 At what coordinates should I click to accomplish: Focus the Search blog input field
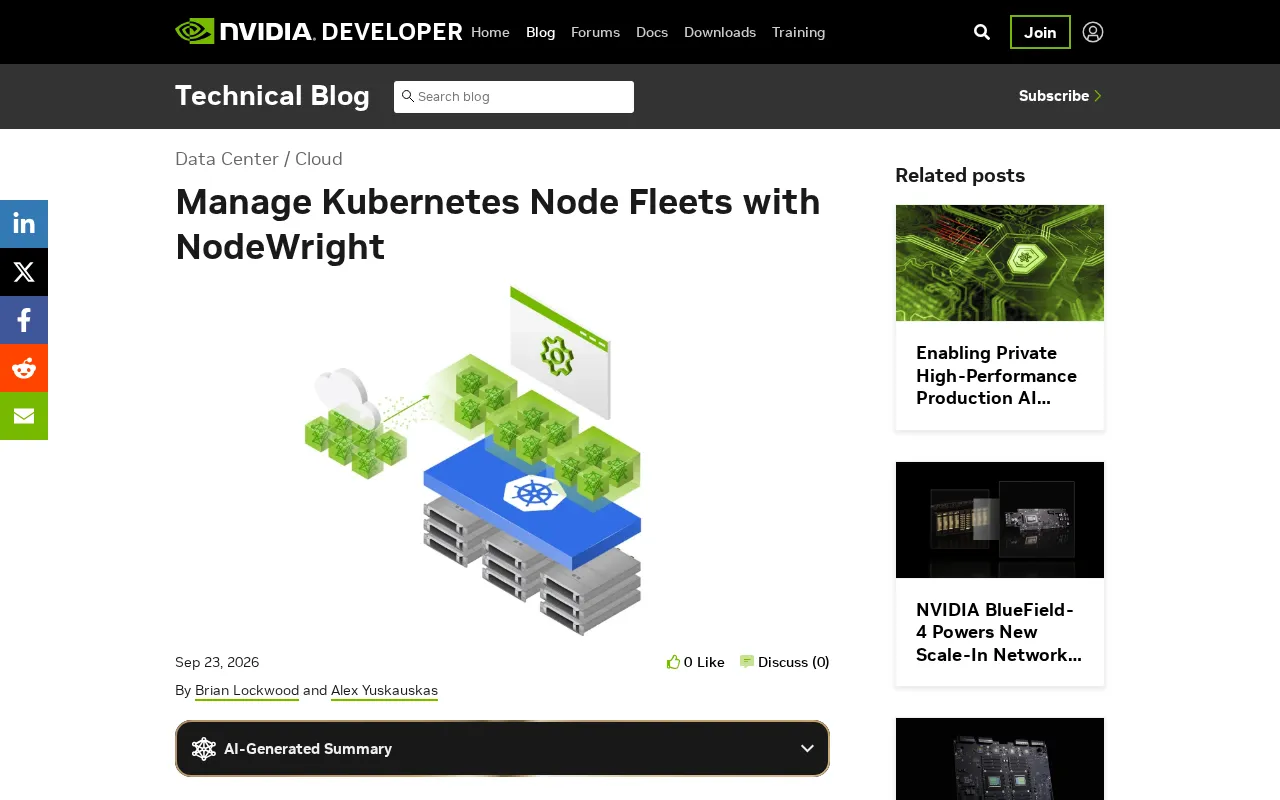pos(514,97)
